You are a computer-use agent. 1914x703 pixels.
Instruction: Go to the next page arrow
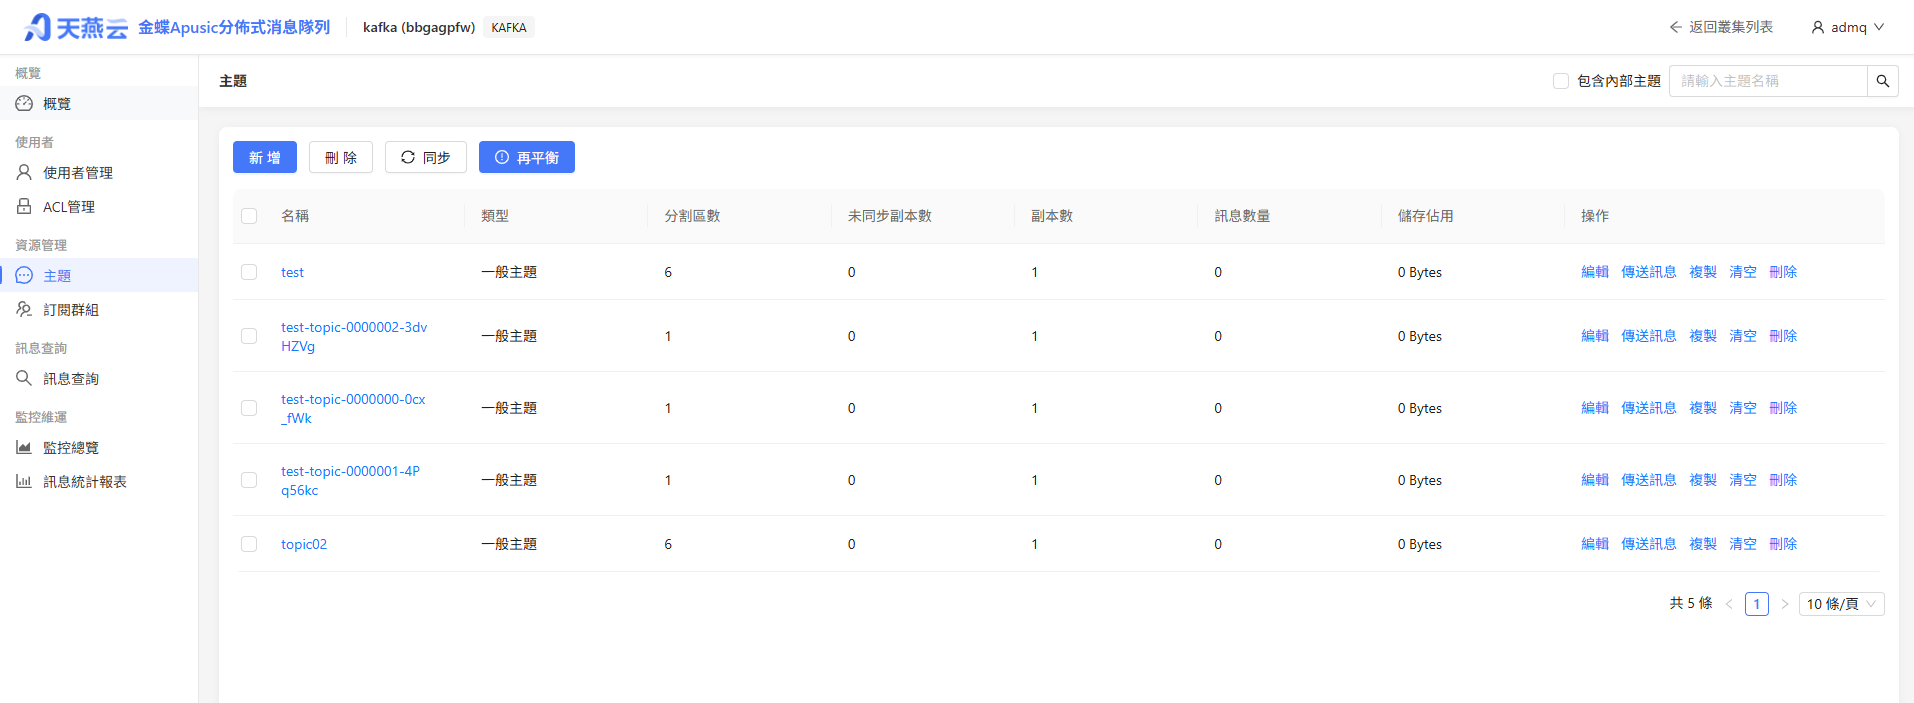pyautogui.click(x=1785, y=604)
